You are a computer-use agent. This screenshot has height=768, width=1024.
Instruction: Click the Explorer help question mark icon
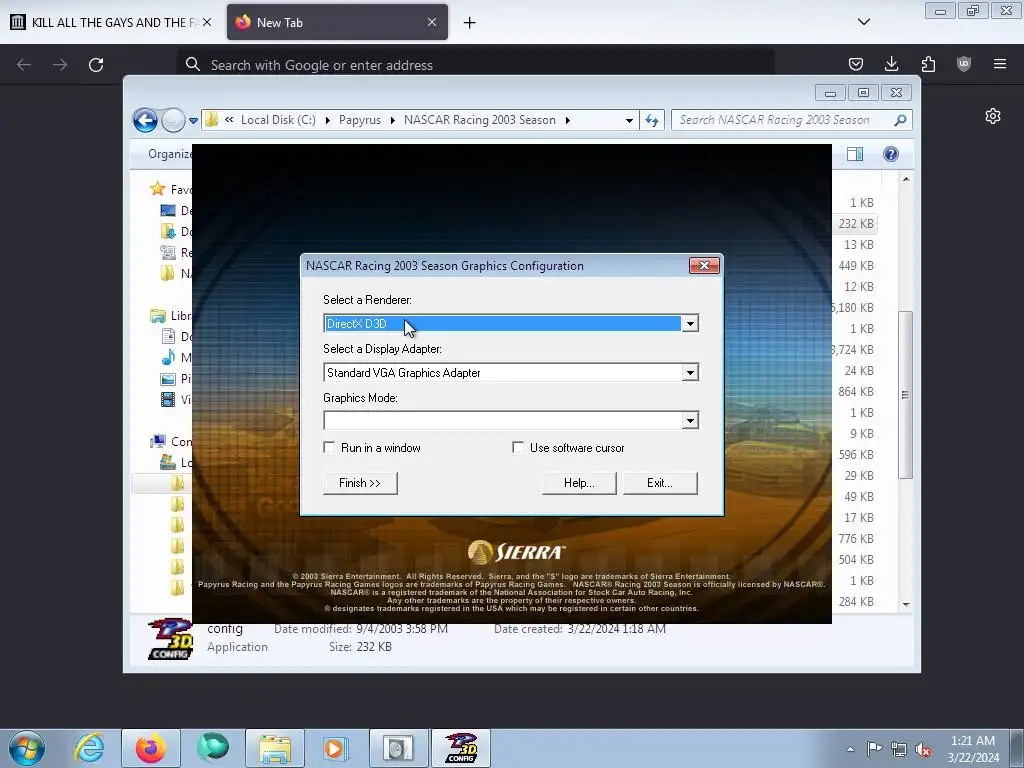coord(891,154)
